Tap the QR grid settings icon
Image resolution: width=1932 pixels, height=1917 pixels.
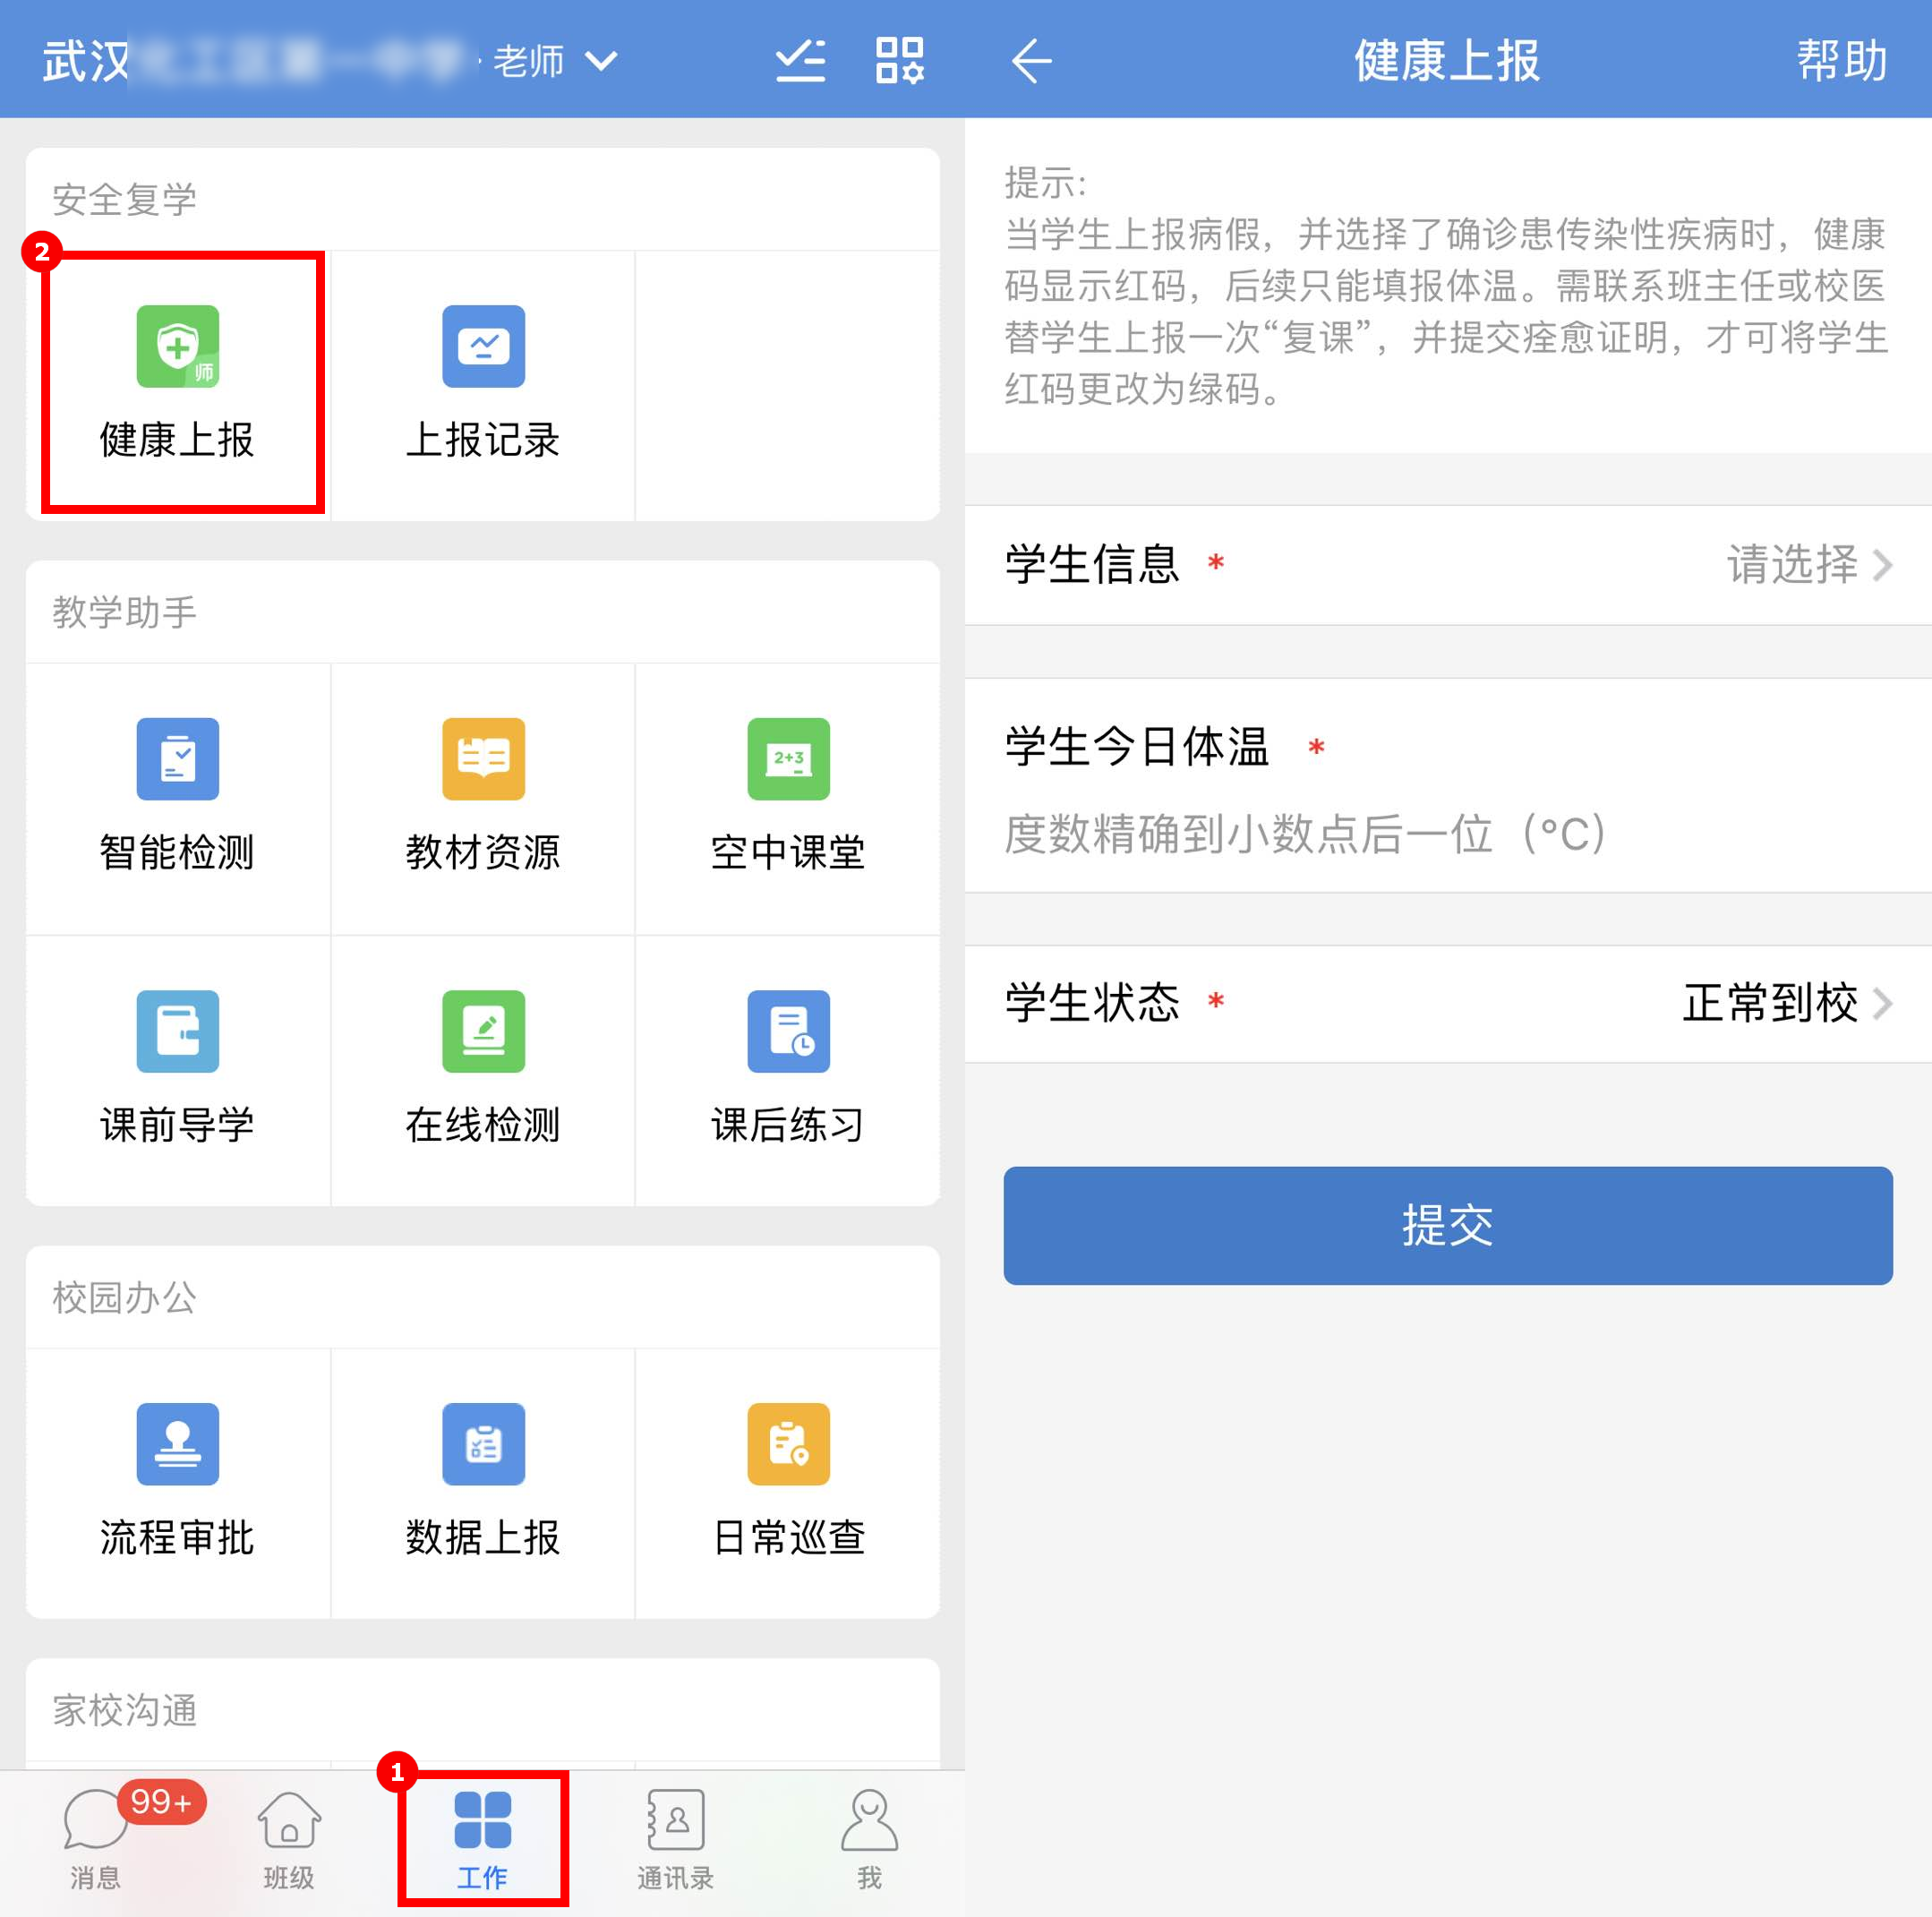[x=899, y=60]
